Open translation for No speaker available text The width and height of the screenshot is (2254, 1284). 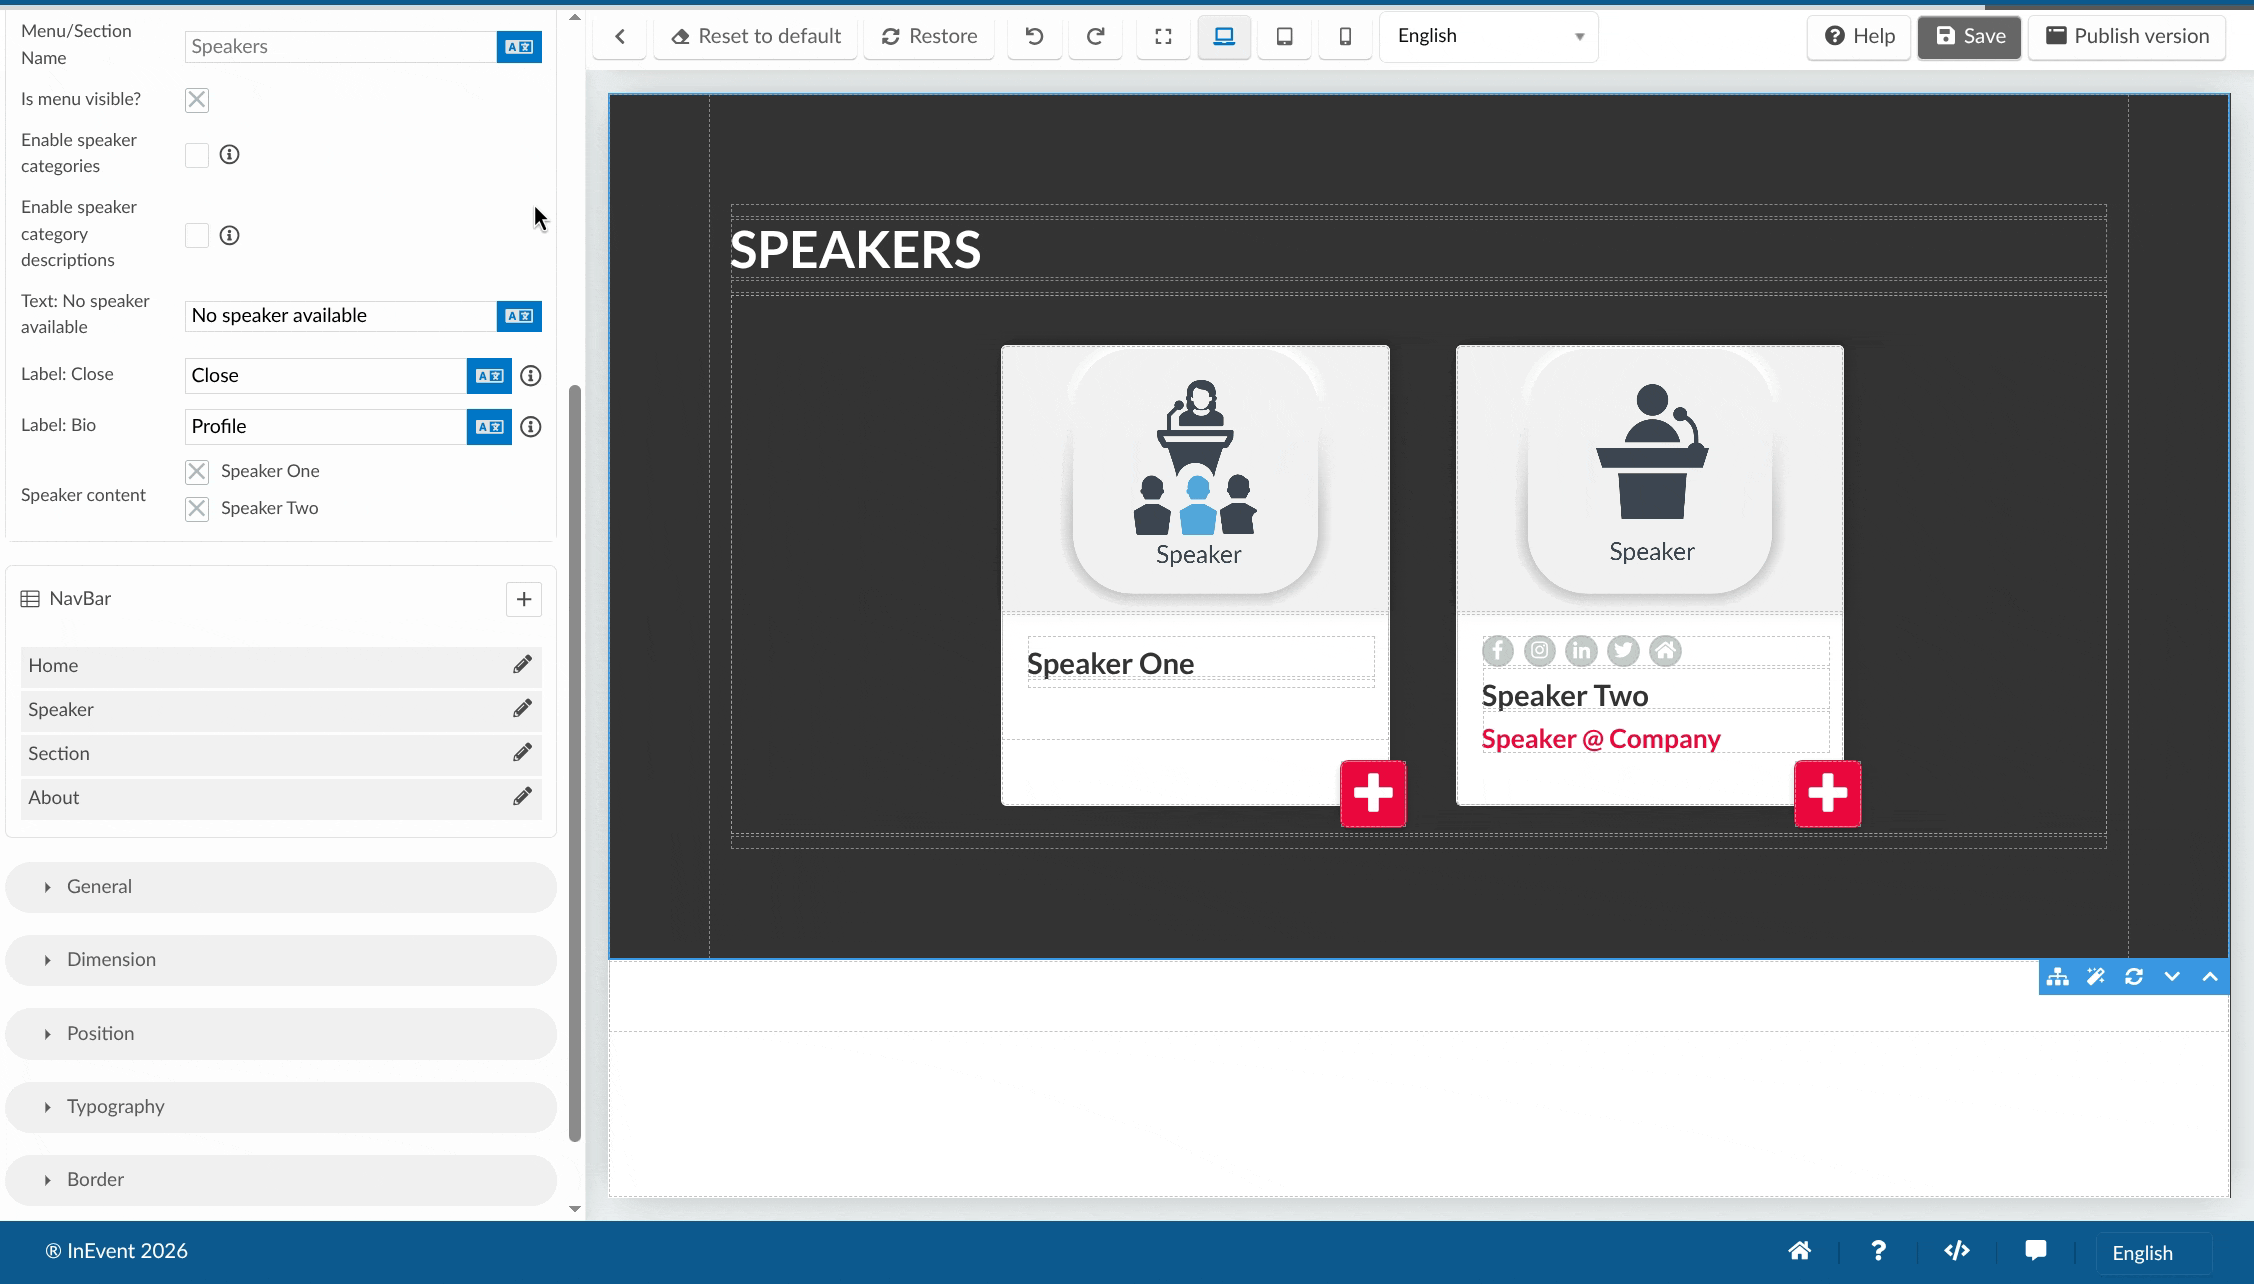click(519, 316)
